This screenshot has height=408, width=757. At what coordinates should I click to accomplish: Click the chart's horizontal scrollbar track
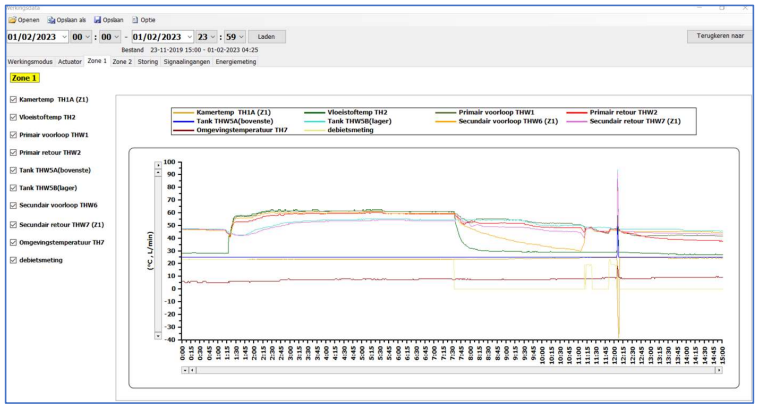pyautogui.click(x=450, y=369)
